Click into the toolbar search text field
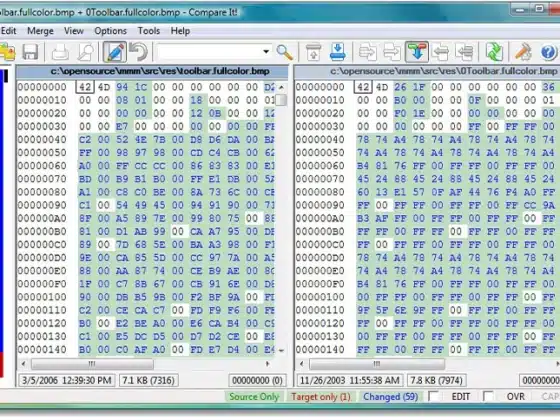 tap(209, 52)
